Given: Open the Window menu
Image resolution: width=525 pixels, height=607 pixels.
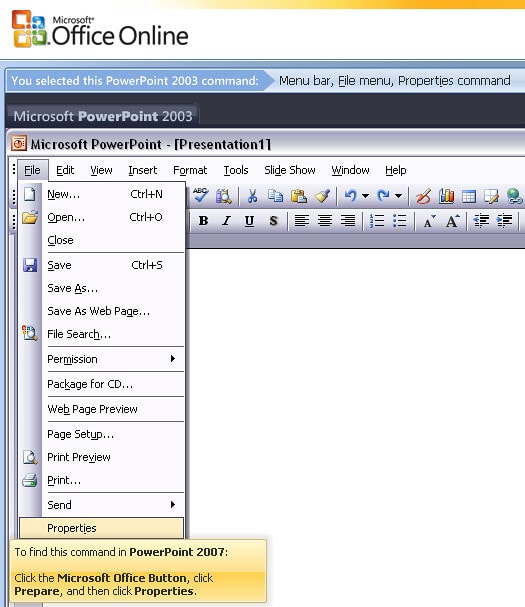Looking at the screenshot, I should (350, 170).
